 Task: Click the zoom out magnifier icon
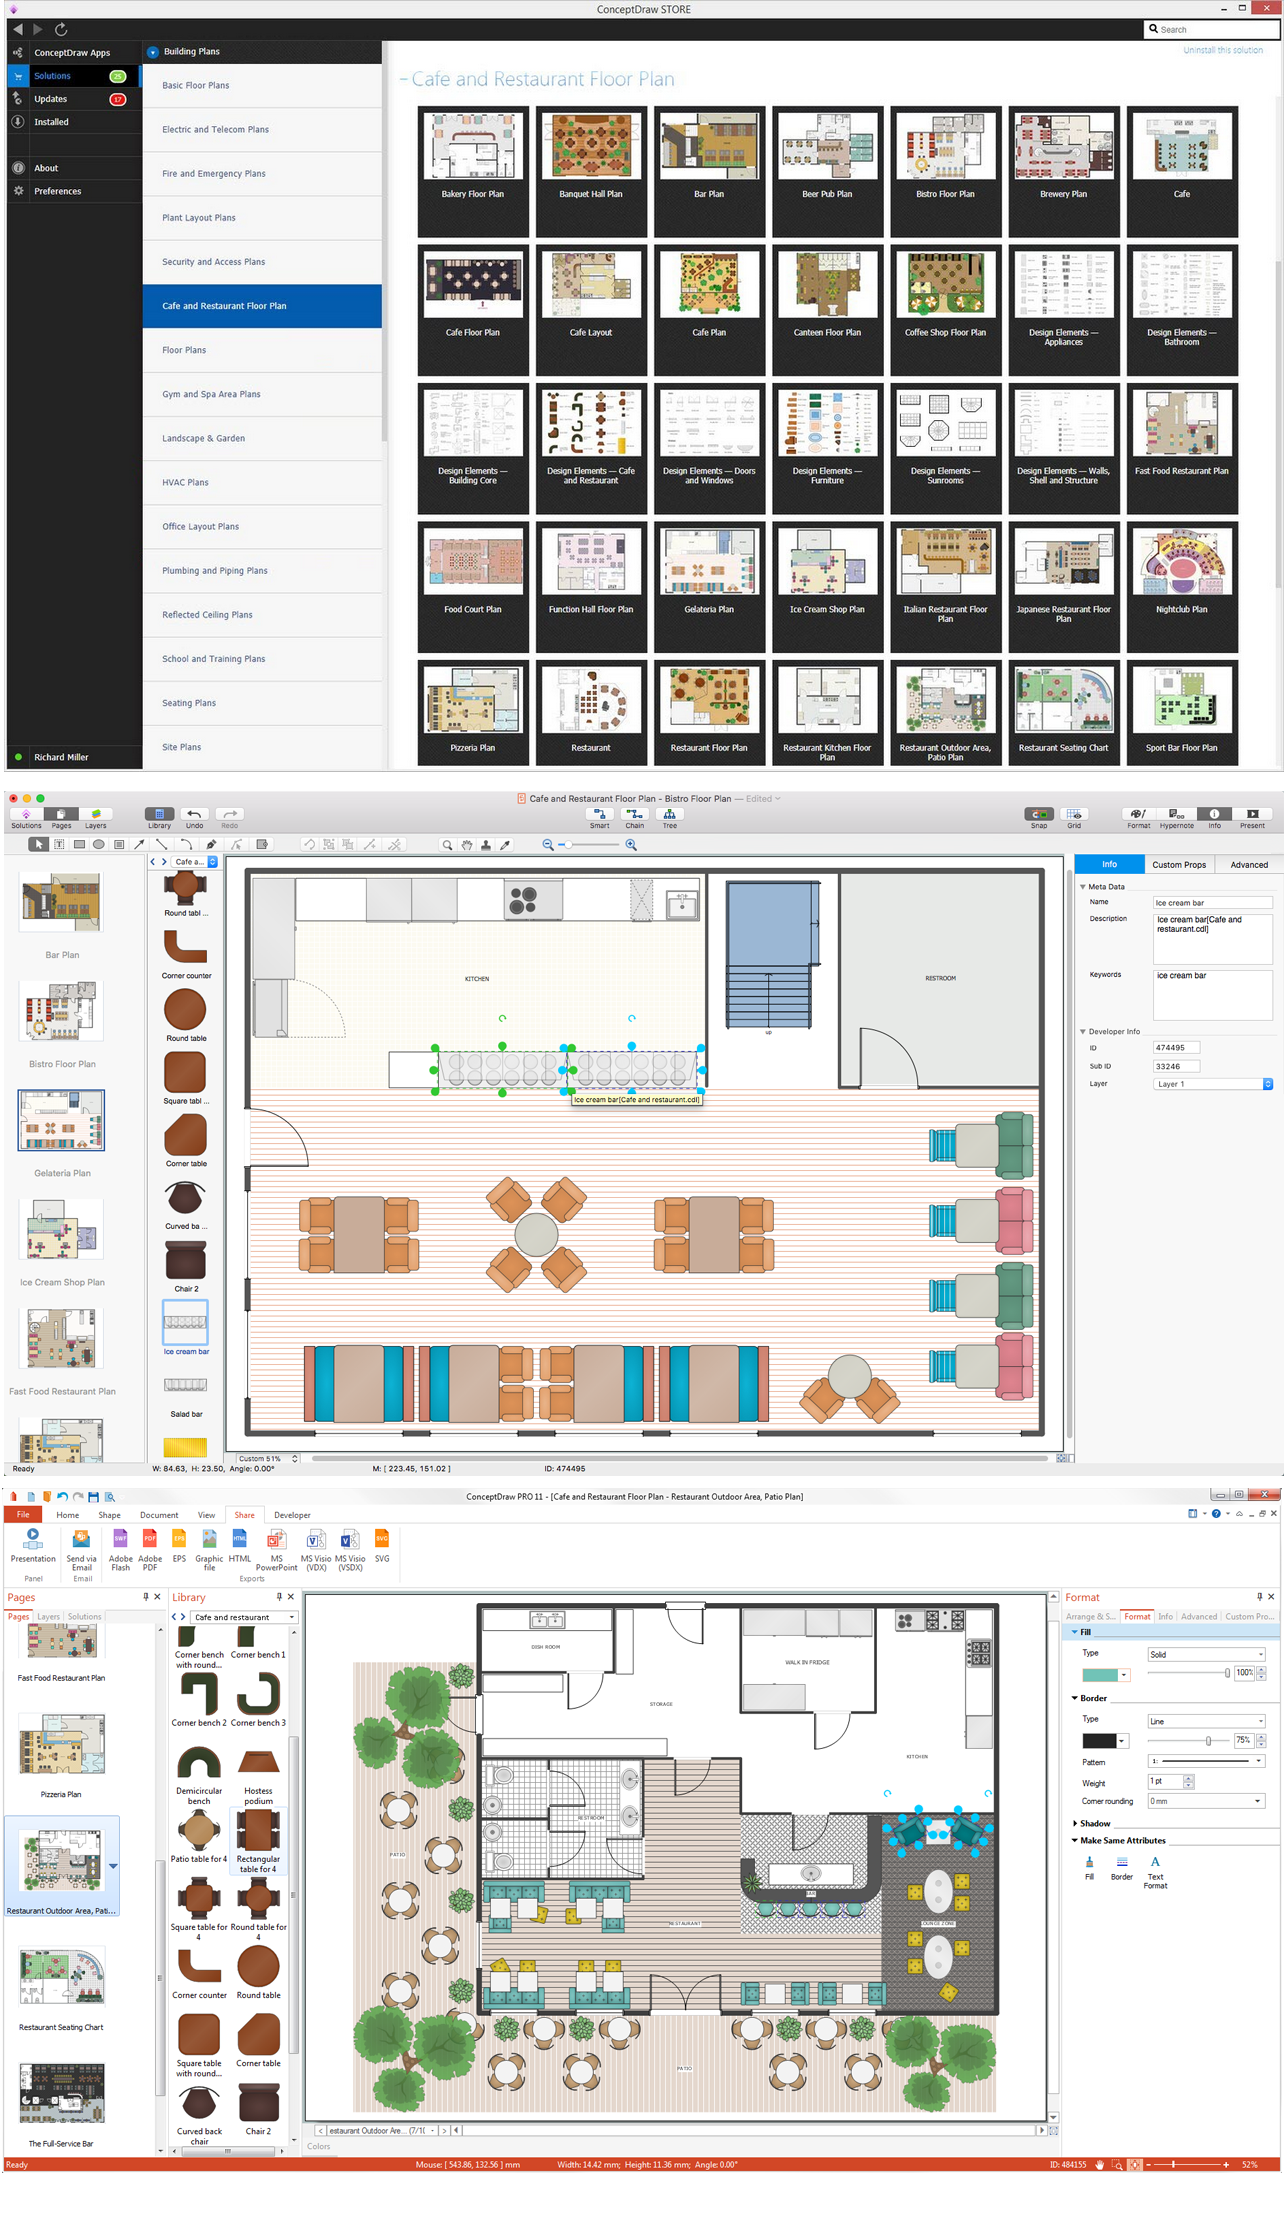(x=548, y=845)
